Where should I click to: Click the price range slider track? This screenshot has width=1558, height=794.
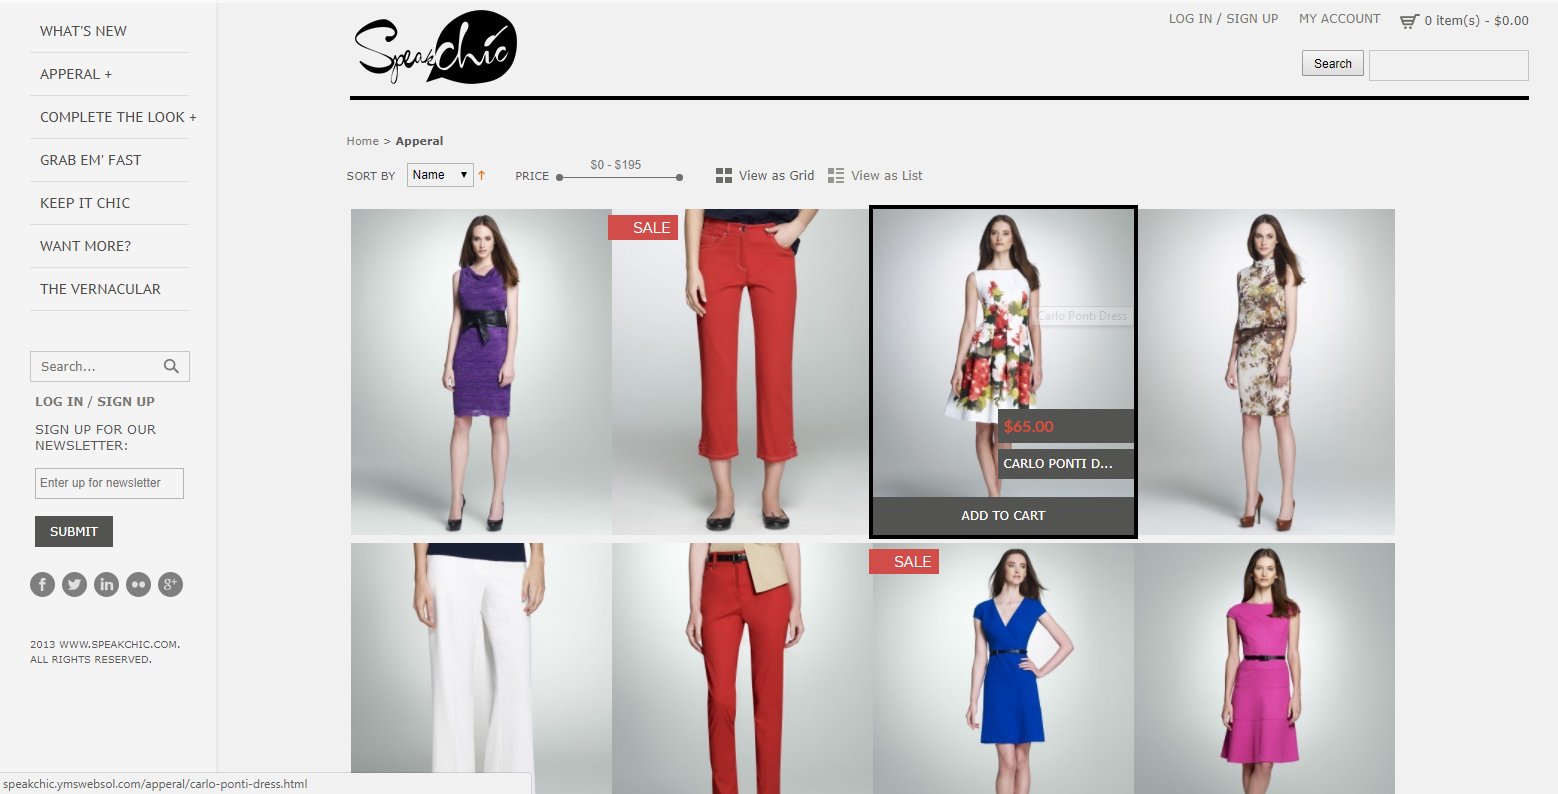[x=620, y=177]
